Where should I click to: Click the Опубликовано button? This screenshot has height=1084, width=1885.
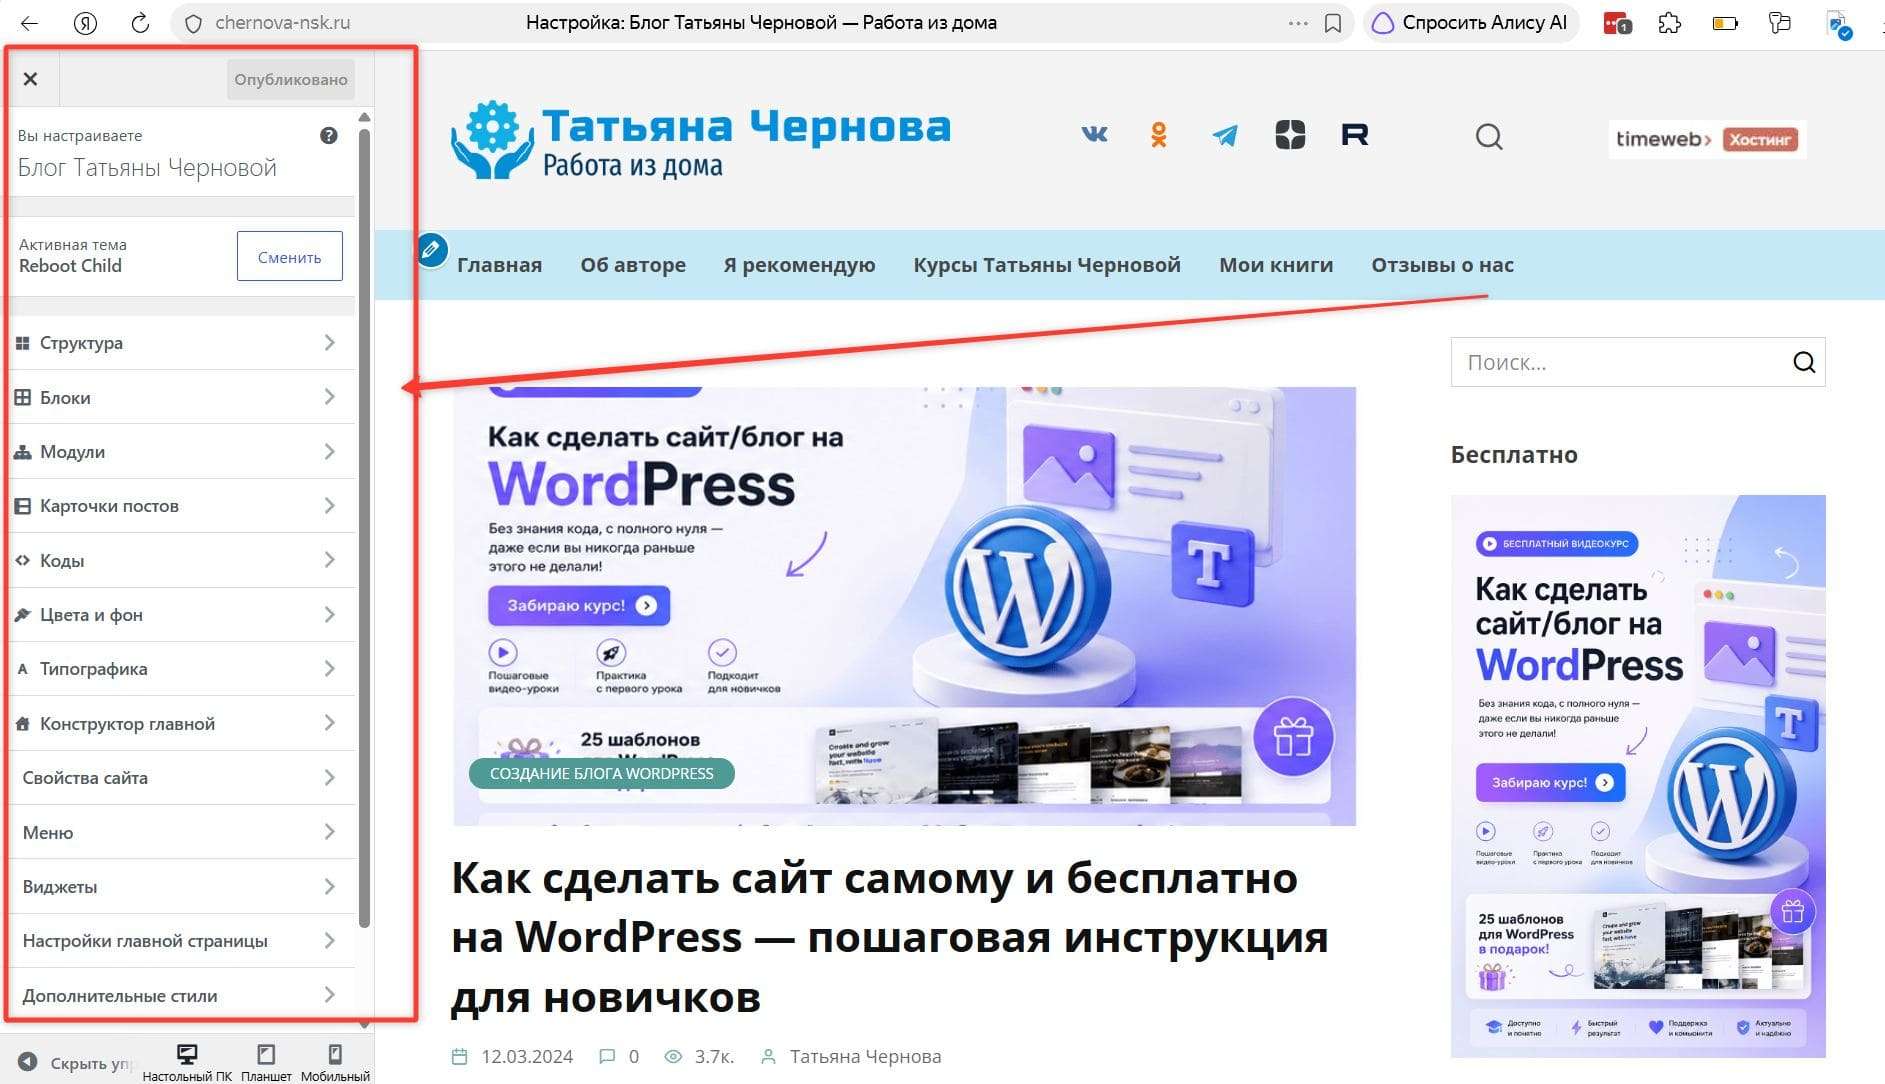pos(291,79)
